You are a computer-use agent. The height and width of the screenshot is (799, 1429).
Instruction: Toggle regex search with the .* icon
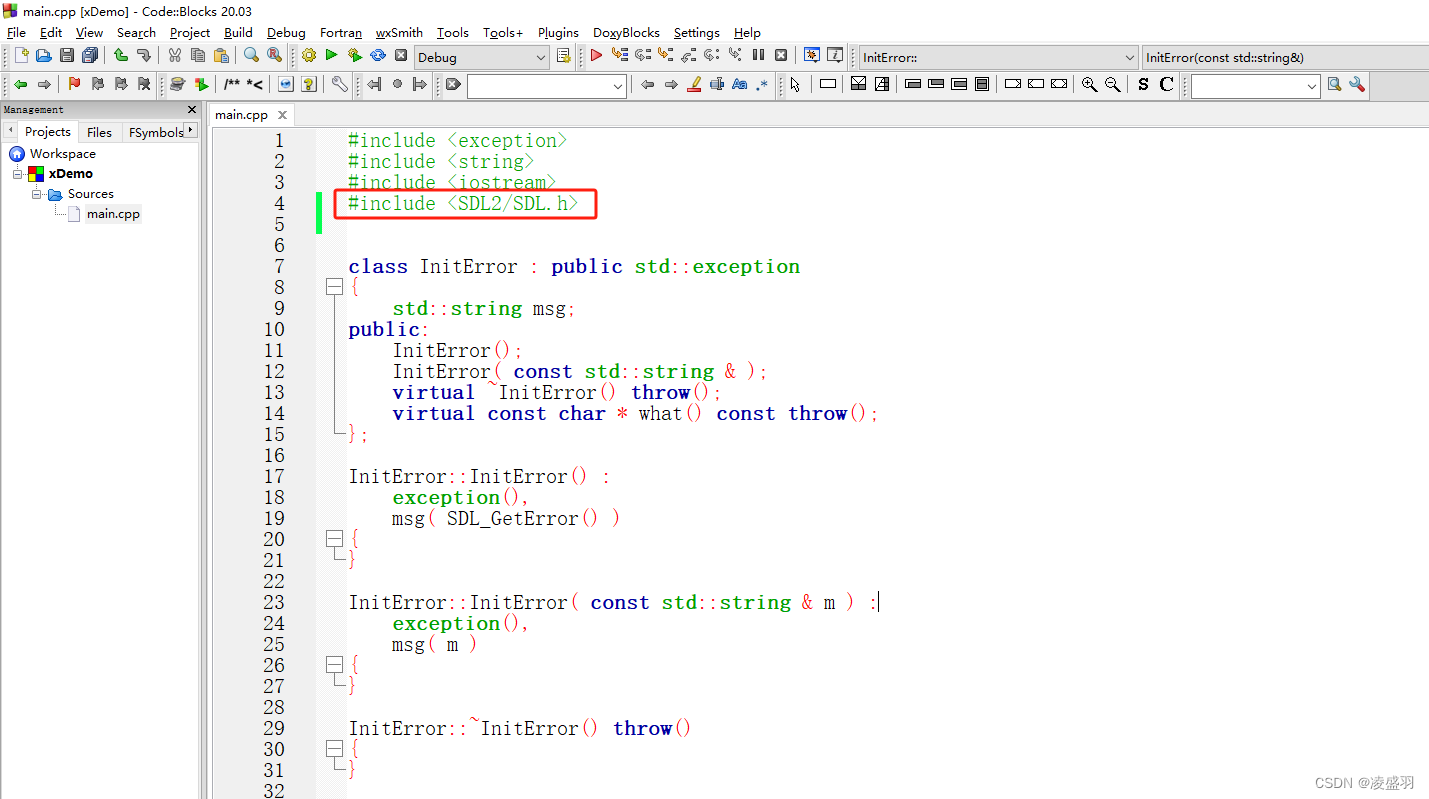[x=763, y=85]
